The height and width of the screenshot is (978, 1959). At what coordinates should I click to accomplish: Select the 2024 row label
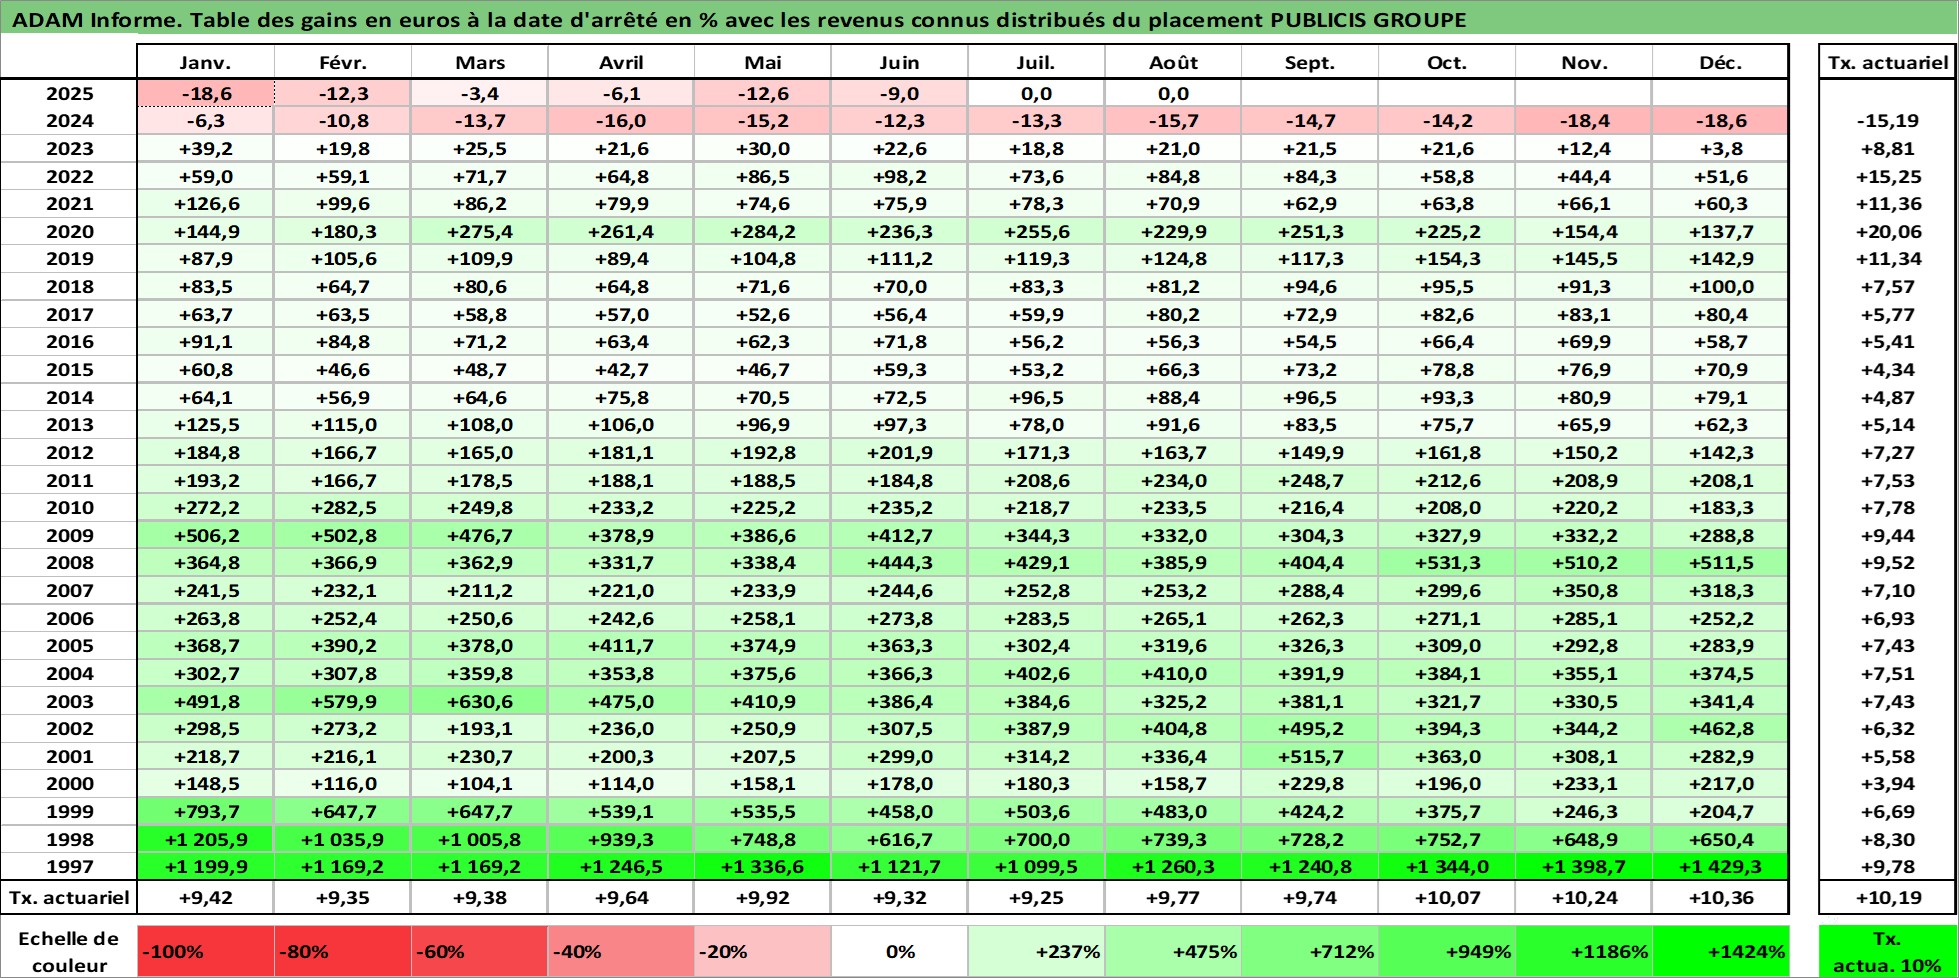click(69, 121)
